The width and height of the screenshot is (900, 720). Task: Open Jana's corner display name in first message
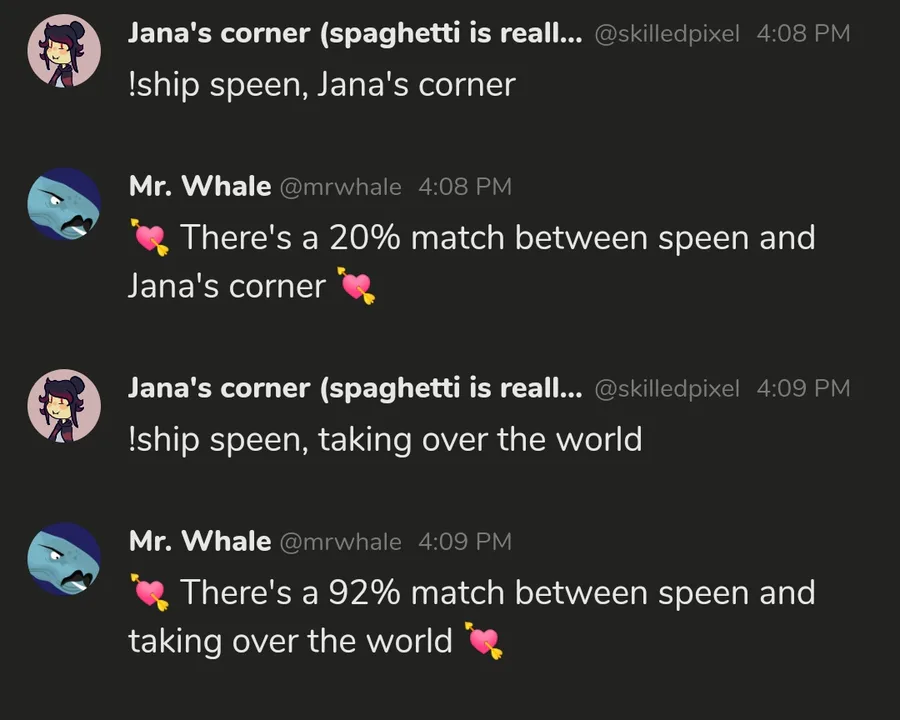[355, 34]
